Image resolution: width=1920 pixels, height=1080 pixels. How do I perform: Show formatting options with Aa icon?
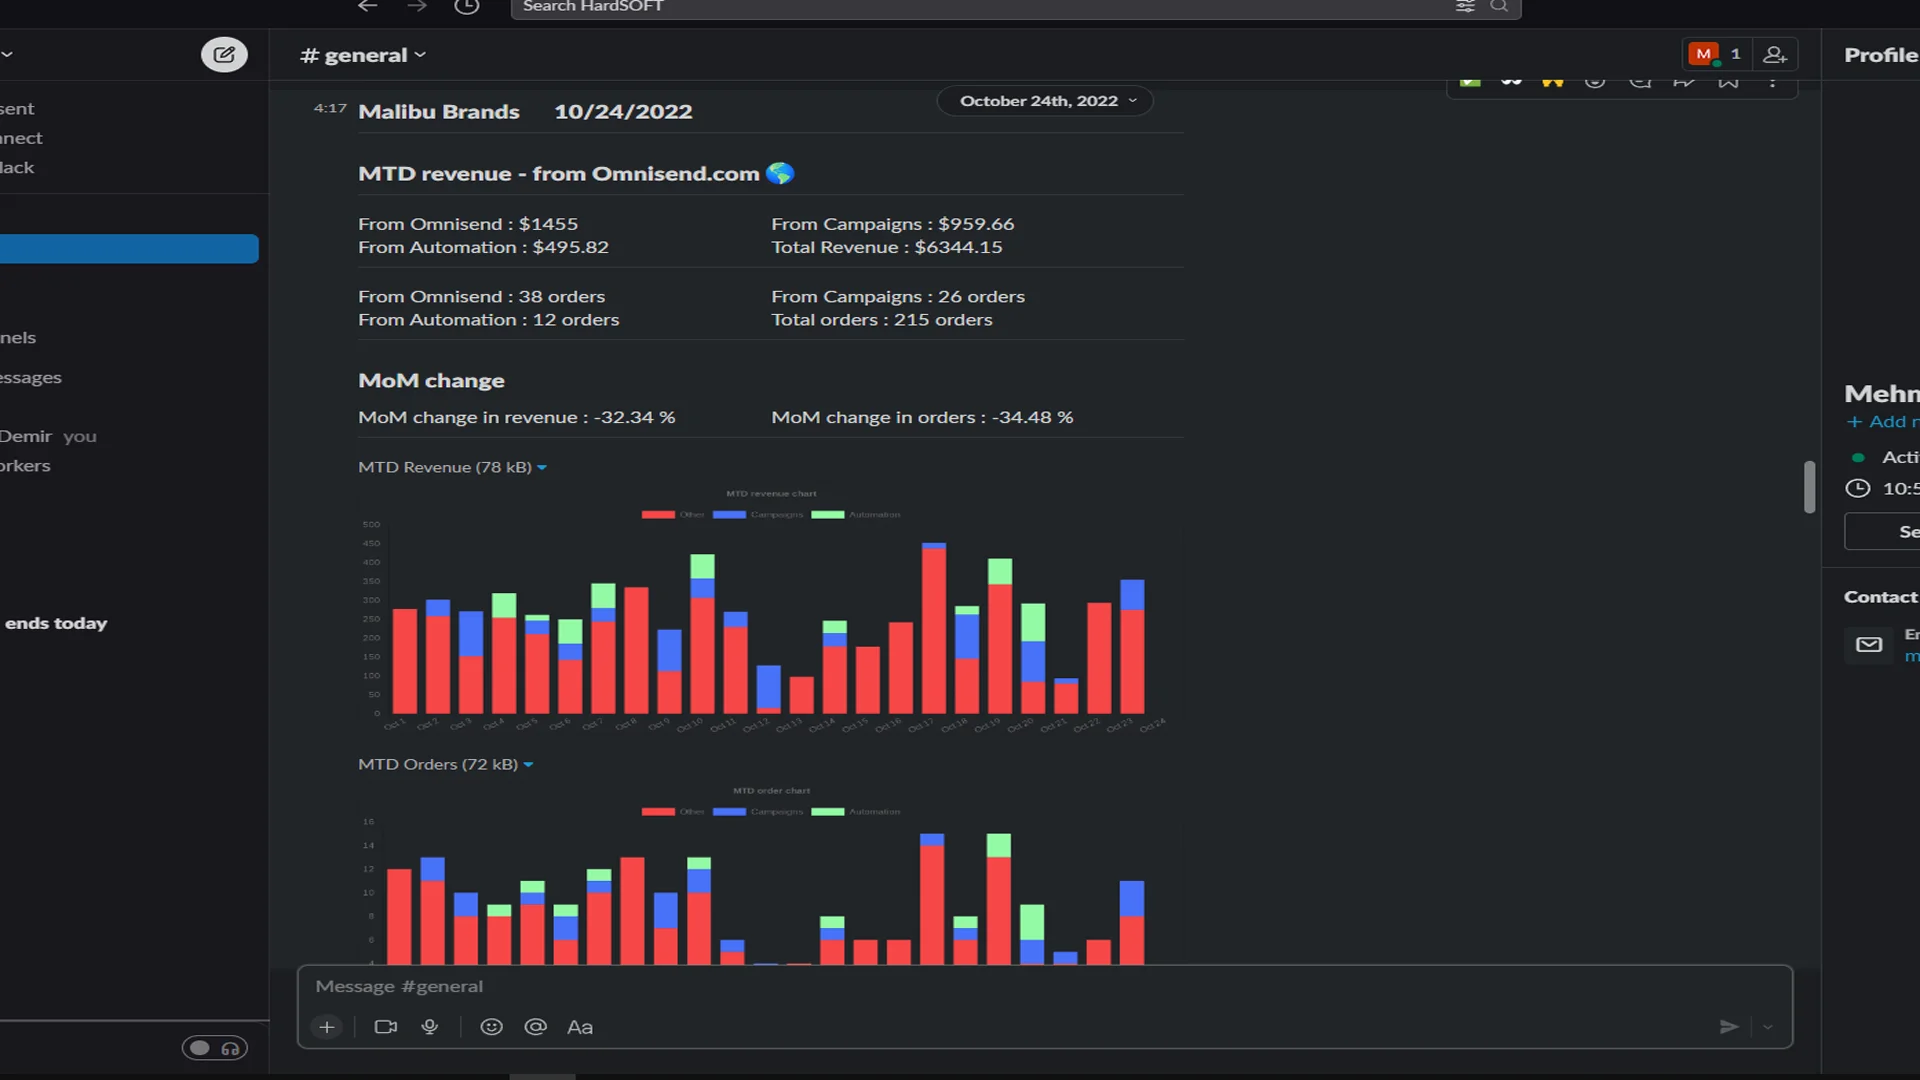(580, 1027)
